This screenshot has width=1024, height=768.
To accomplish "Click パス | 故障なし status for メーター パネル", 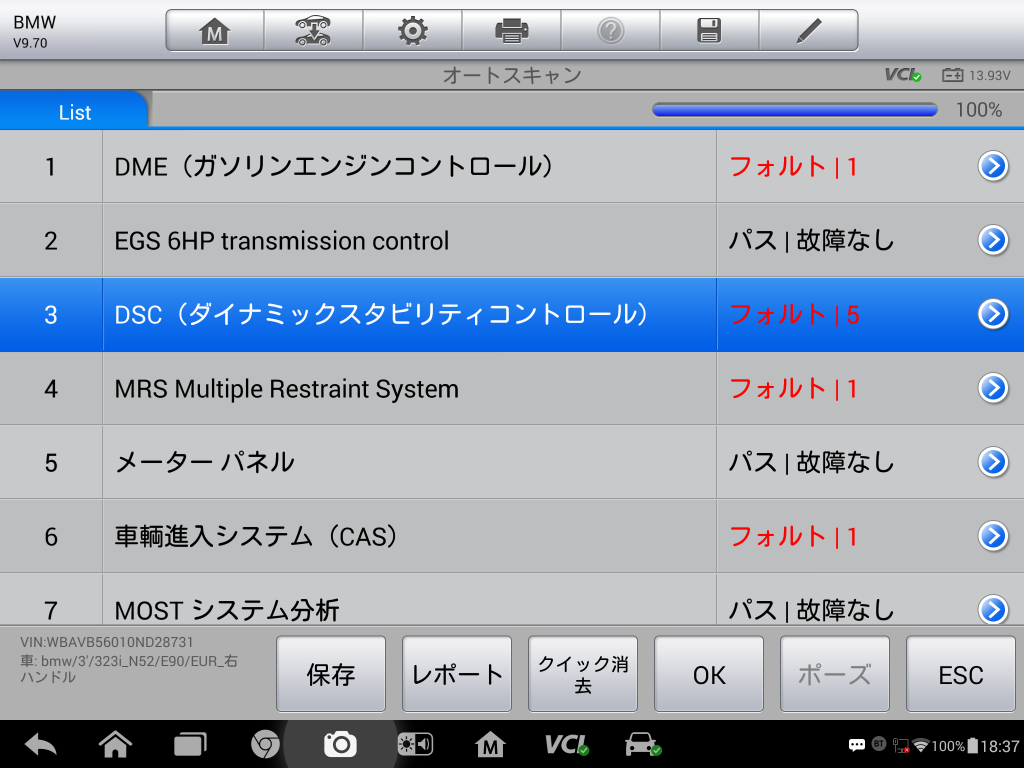I will 811,462.
